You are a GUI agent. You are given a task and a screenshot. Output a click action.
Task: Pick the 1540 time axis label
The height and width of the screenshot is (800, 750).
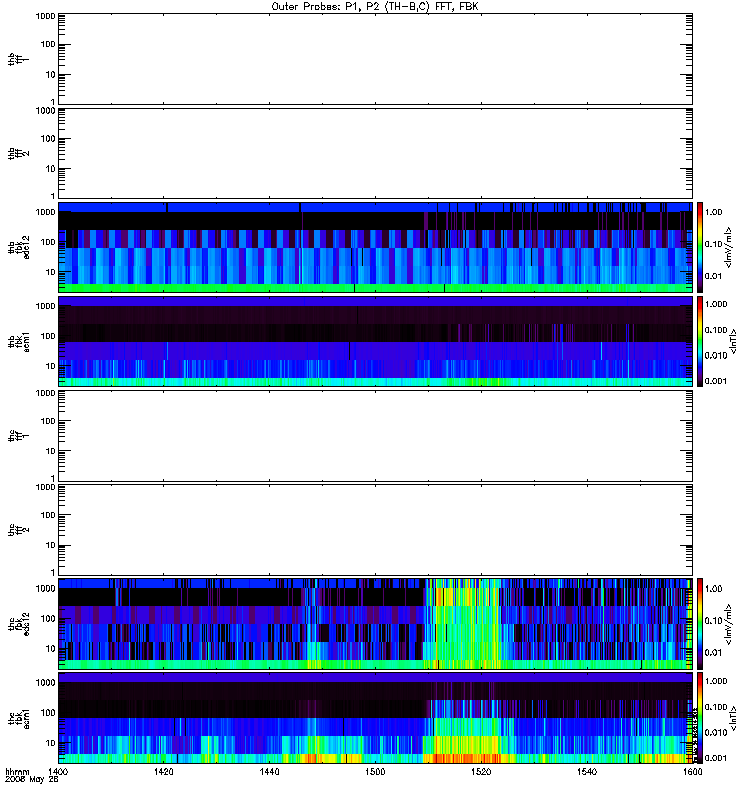pyautogui.click(x=587, y=771)
